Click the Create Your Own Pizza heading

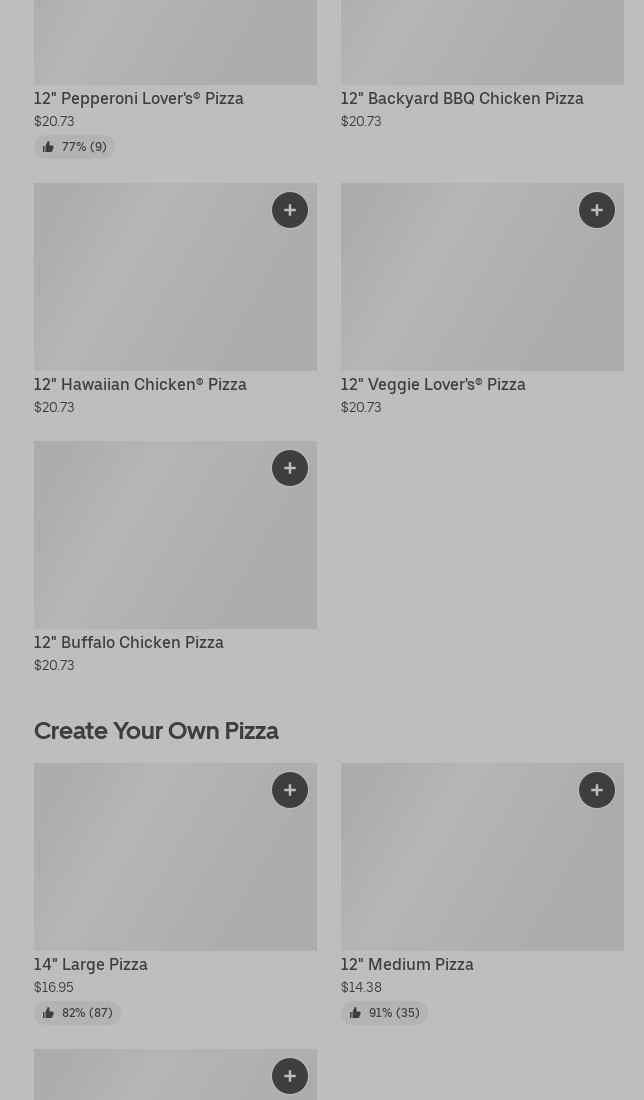(x=156, y=731)
